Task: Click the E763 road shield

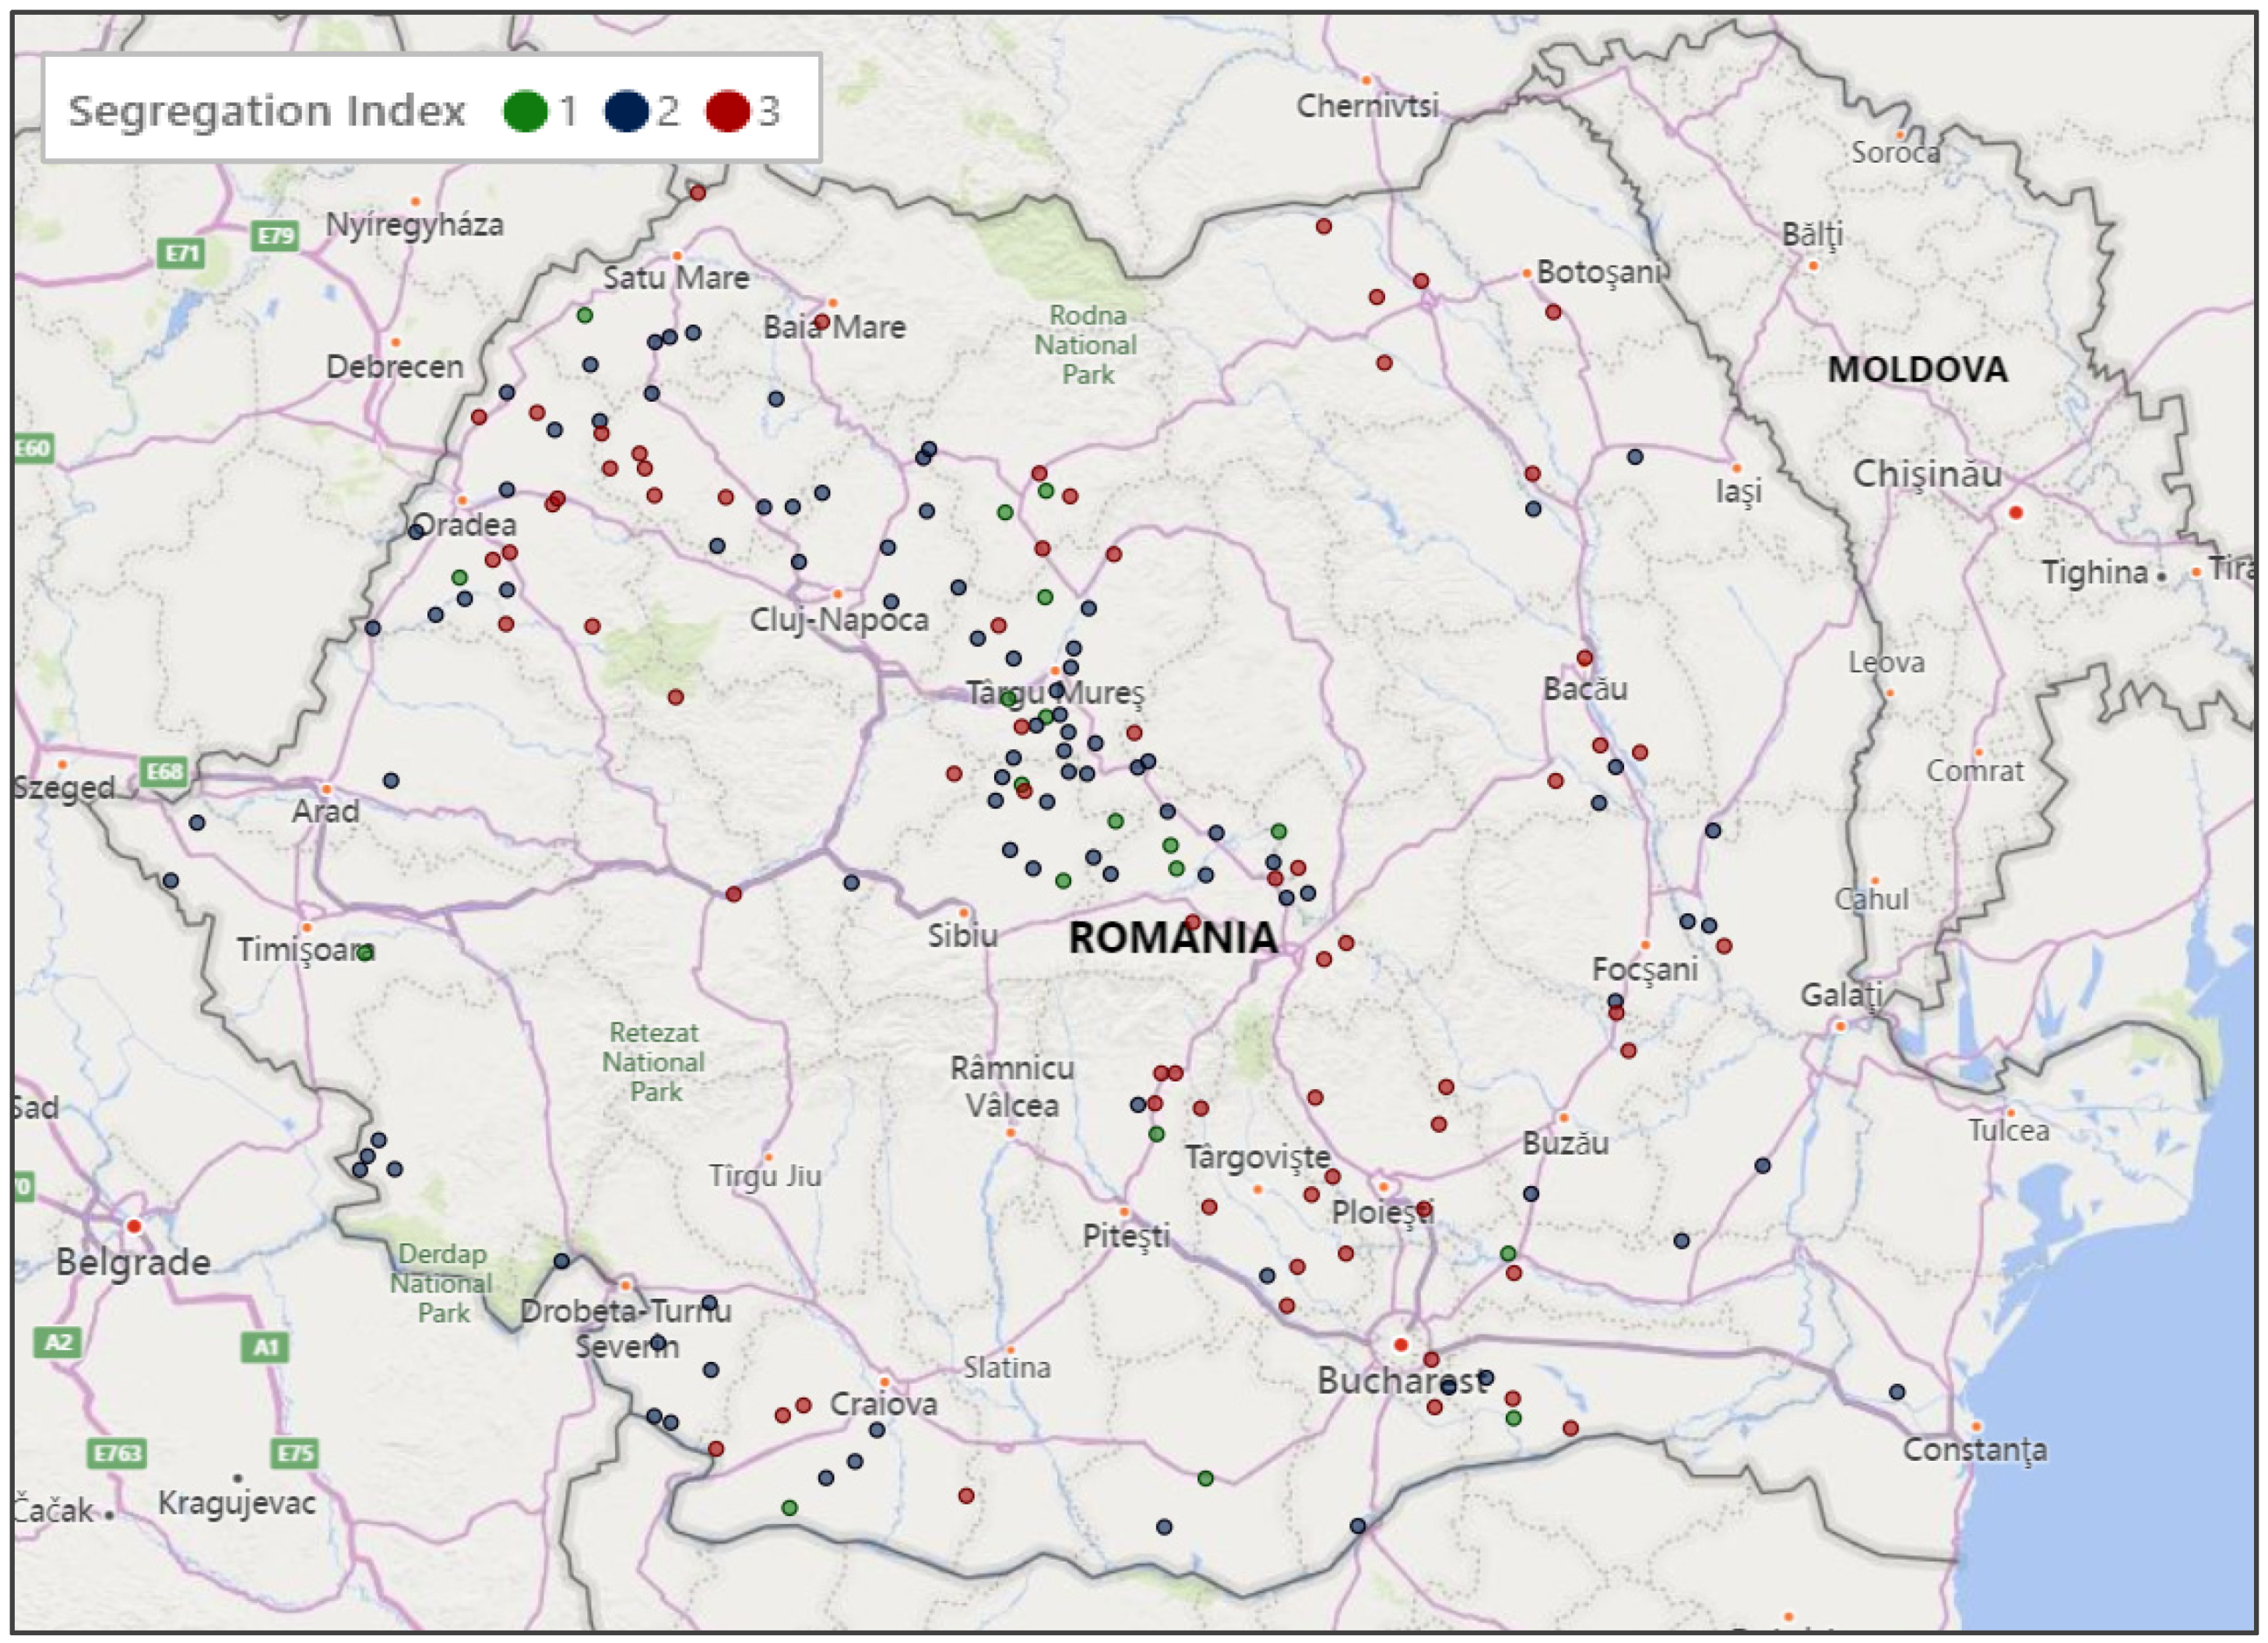Action: tap(117, 1453)
